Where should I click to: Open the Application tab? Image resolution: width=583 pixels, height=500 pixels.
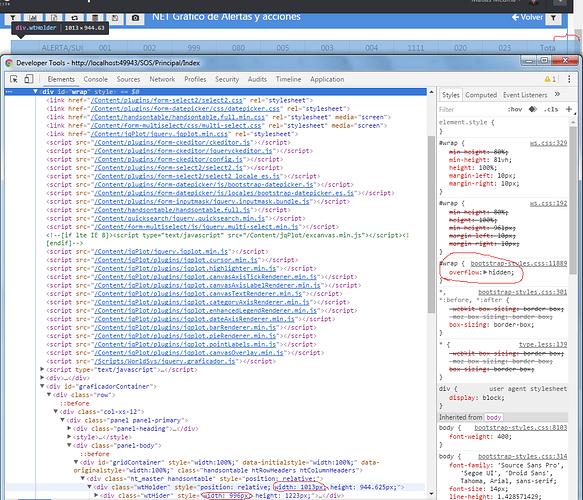point(327,79)
